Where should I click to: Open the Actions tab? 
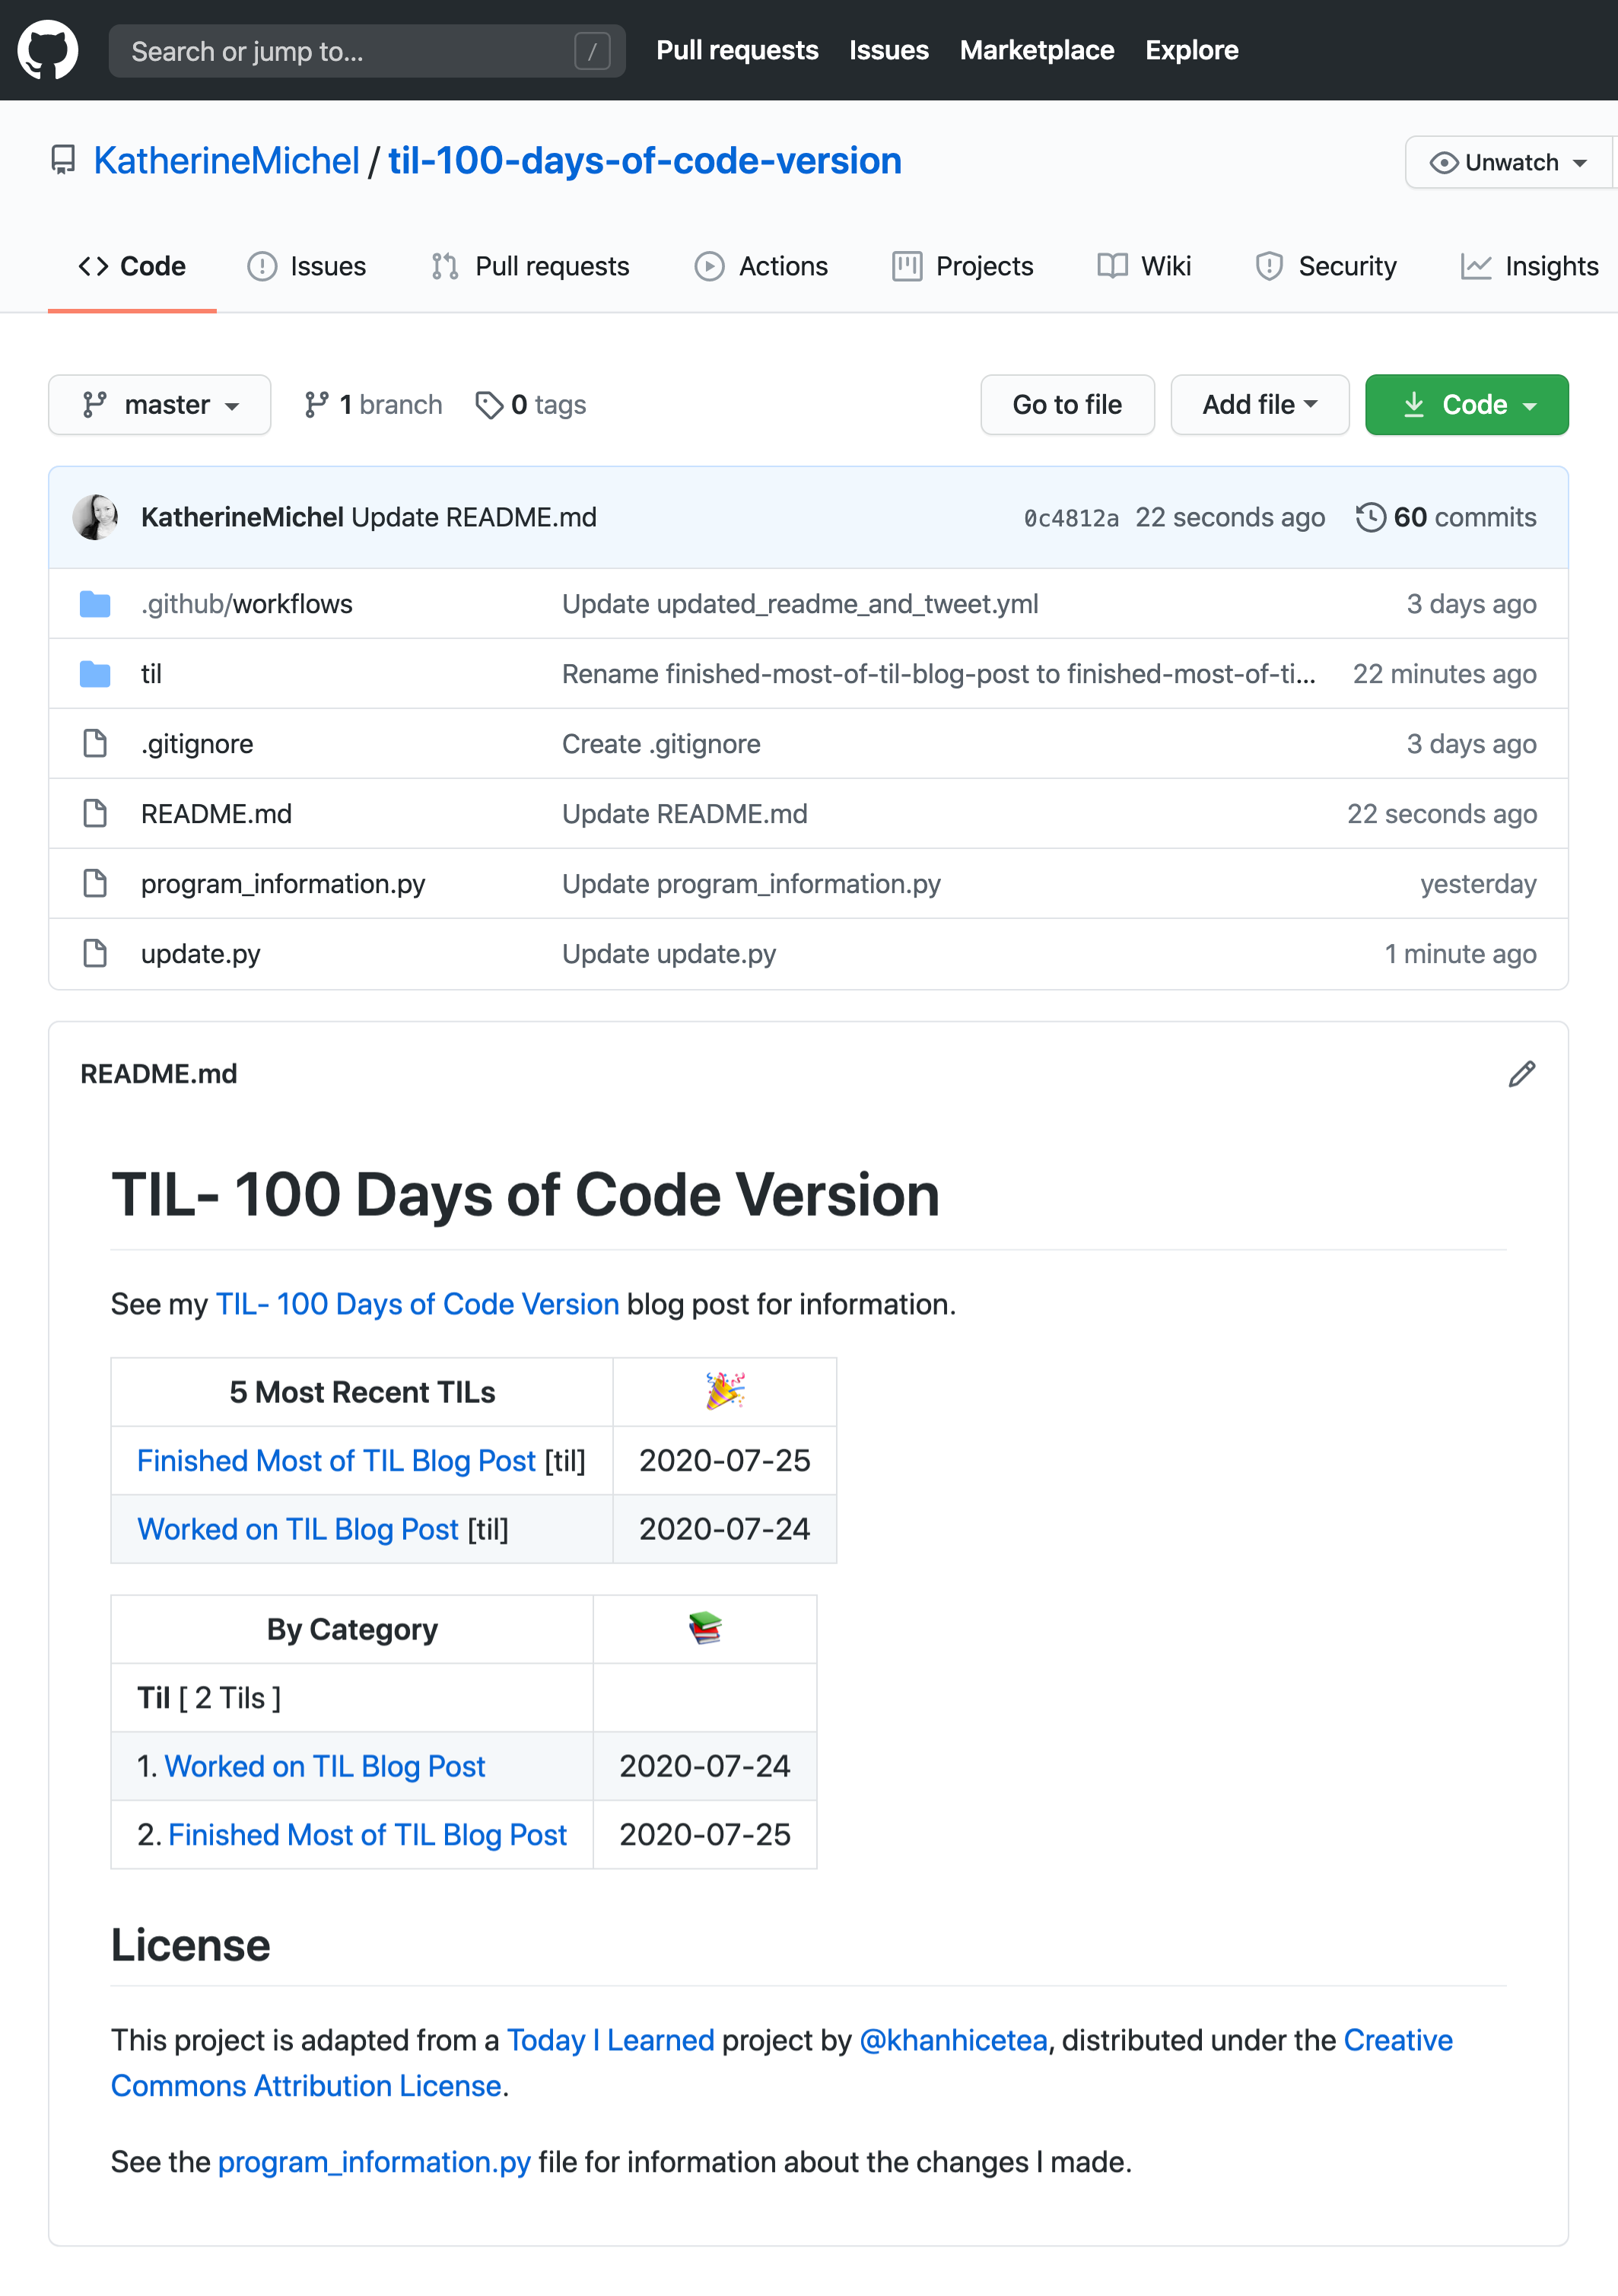click(x=762, y=267)
